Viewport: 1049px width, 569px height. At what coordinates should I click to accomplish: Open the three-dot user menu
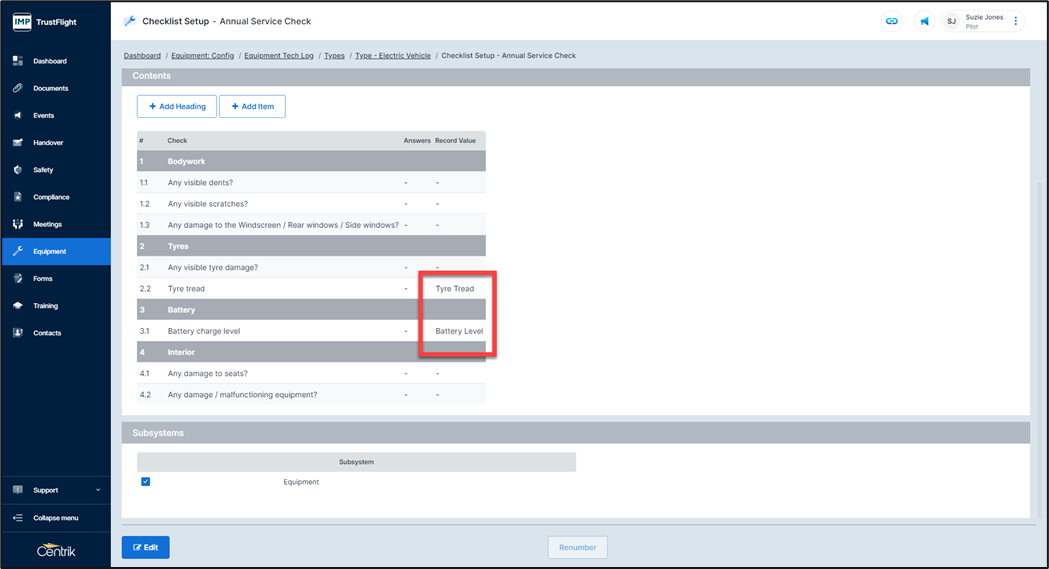pos(1016,21)
